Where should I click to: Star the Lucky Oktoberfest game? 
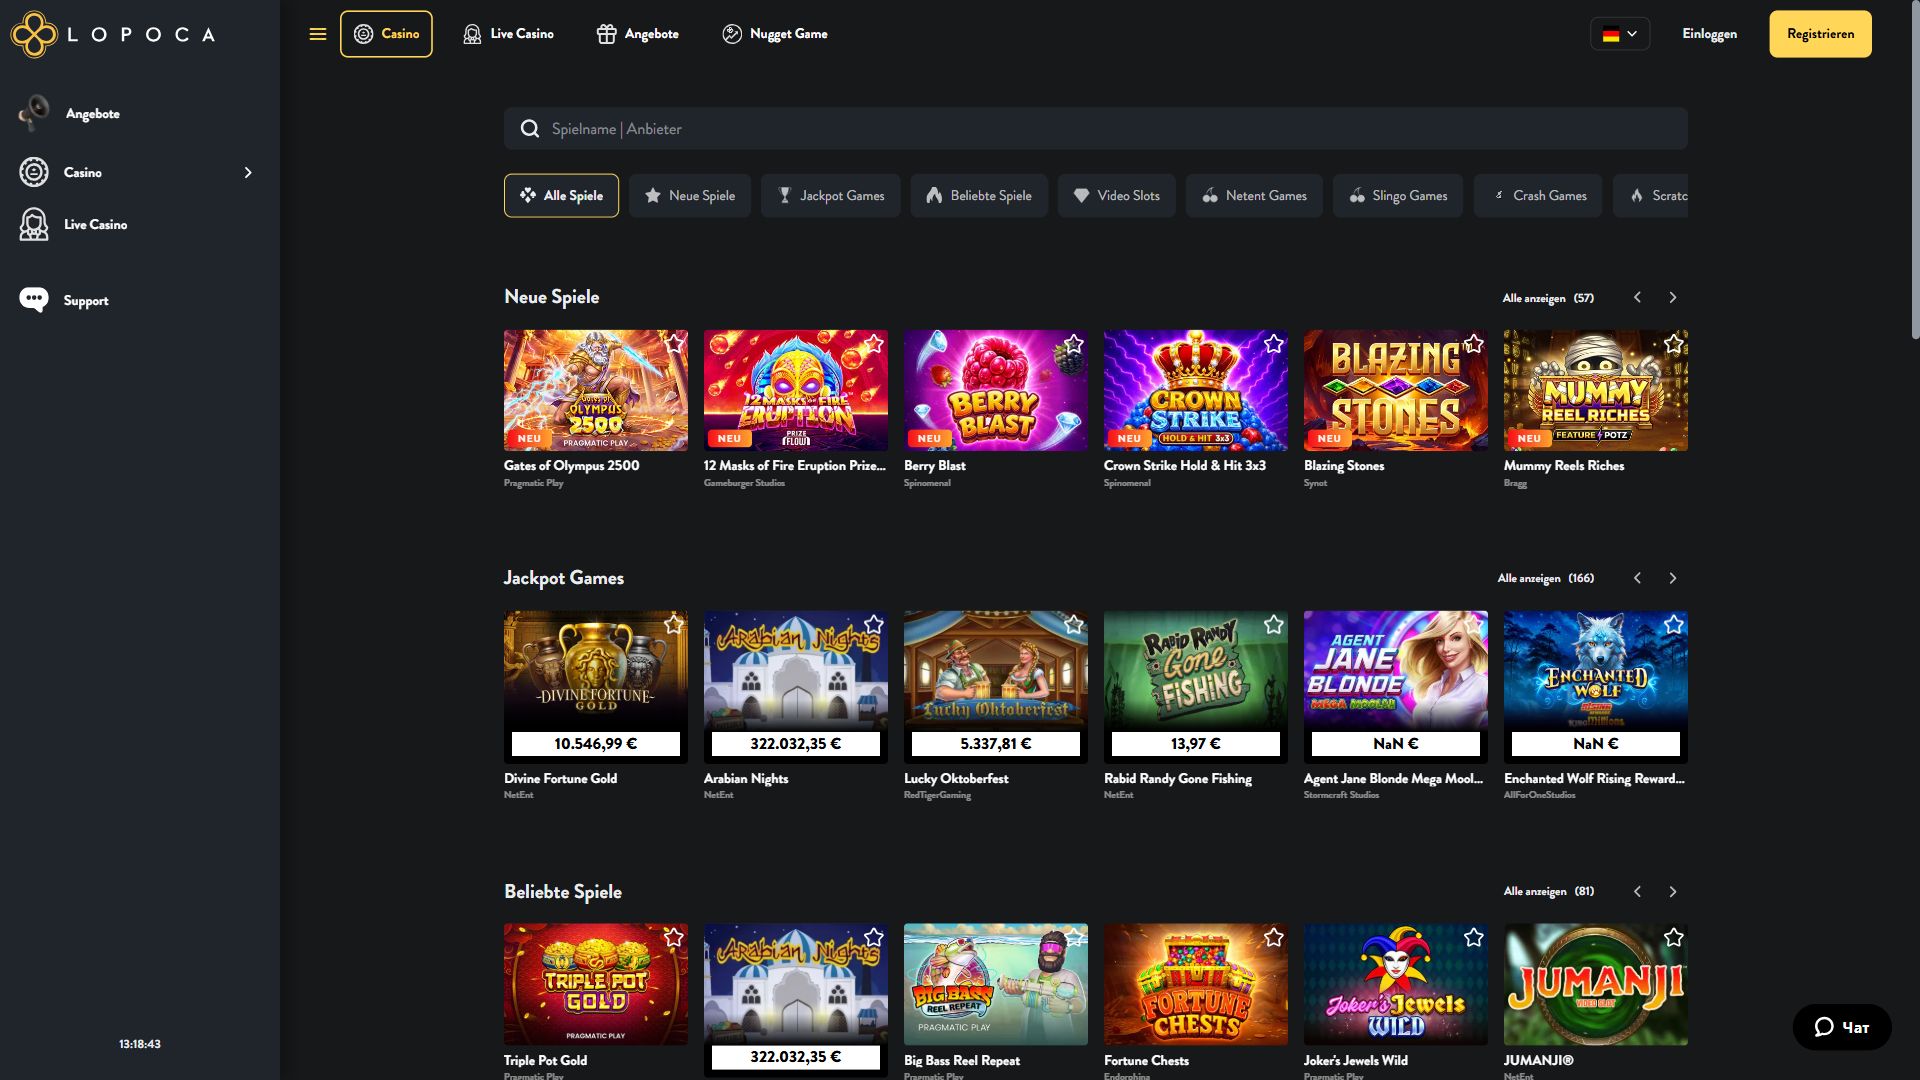1074,625
